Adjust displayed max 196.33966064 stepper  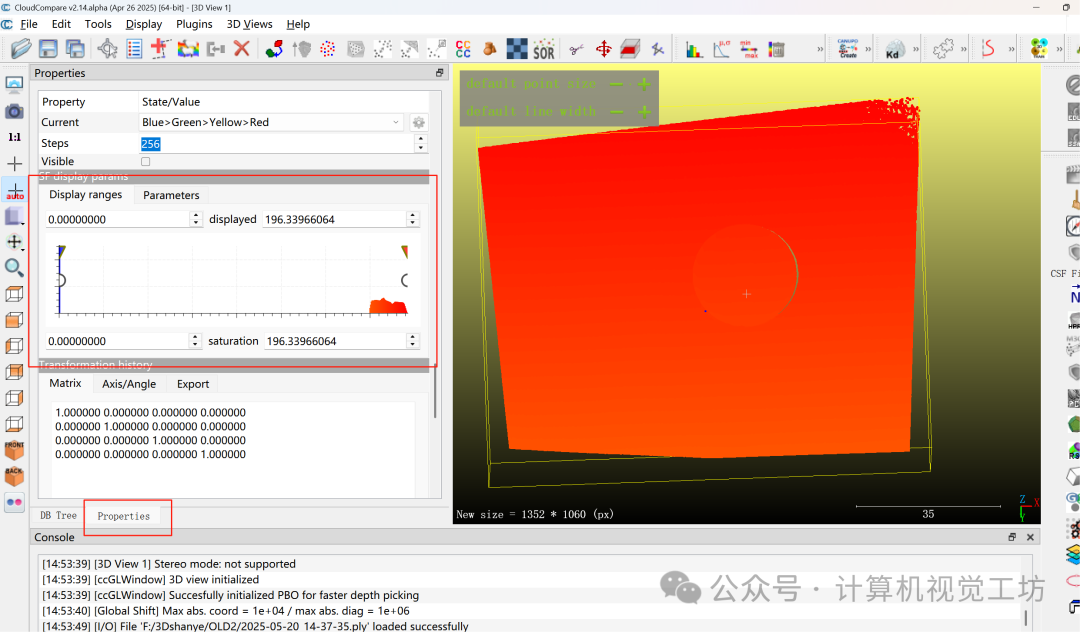coord(413,219)
